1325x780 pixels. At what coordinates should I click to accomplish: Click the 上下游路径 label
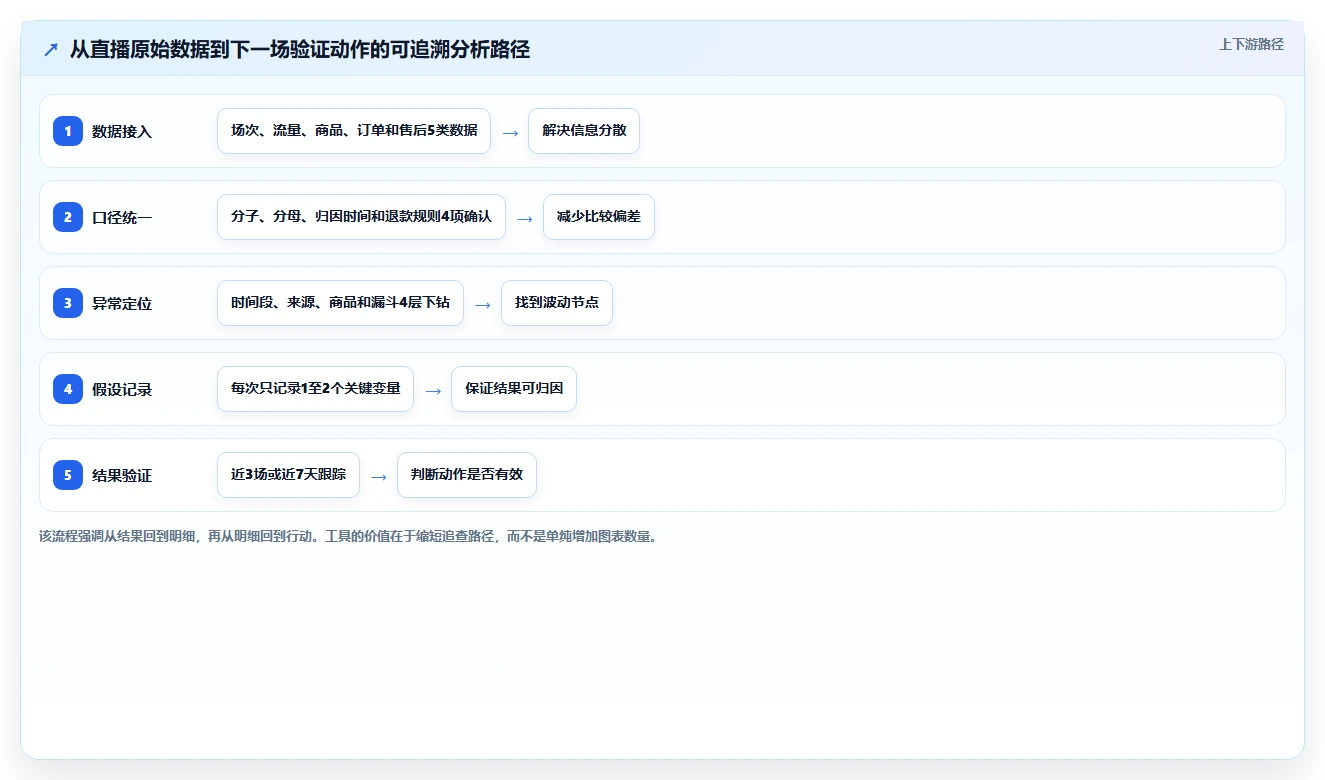[1251, 45]
